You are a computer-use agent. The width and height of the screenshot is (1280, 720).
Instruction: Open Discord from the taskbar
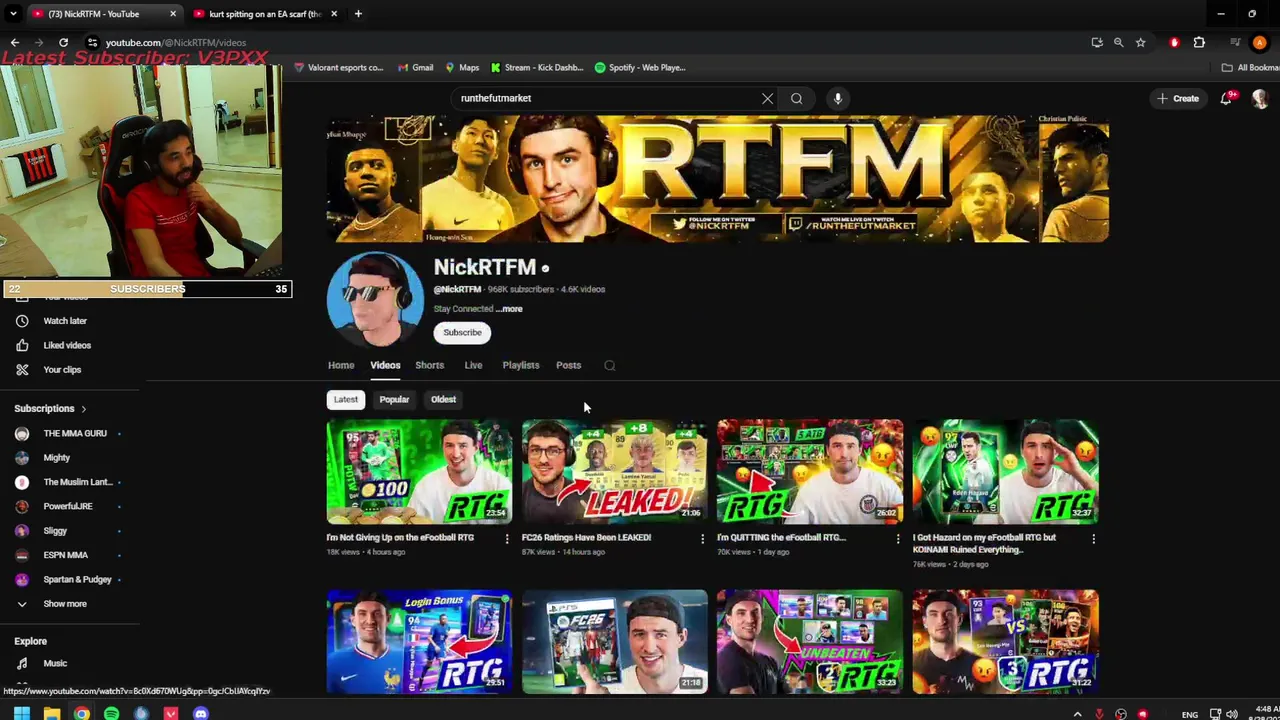(201, 713)
